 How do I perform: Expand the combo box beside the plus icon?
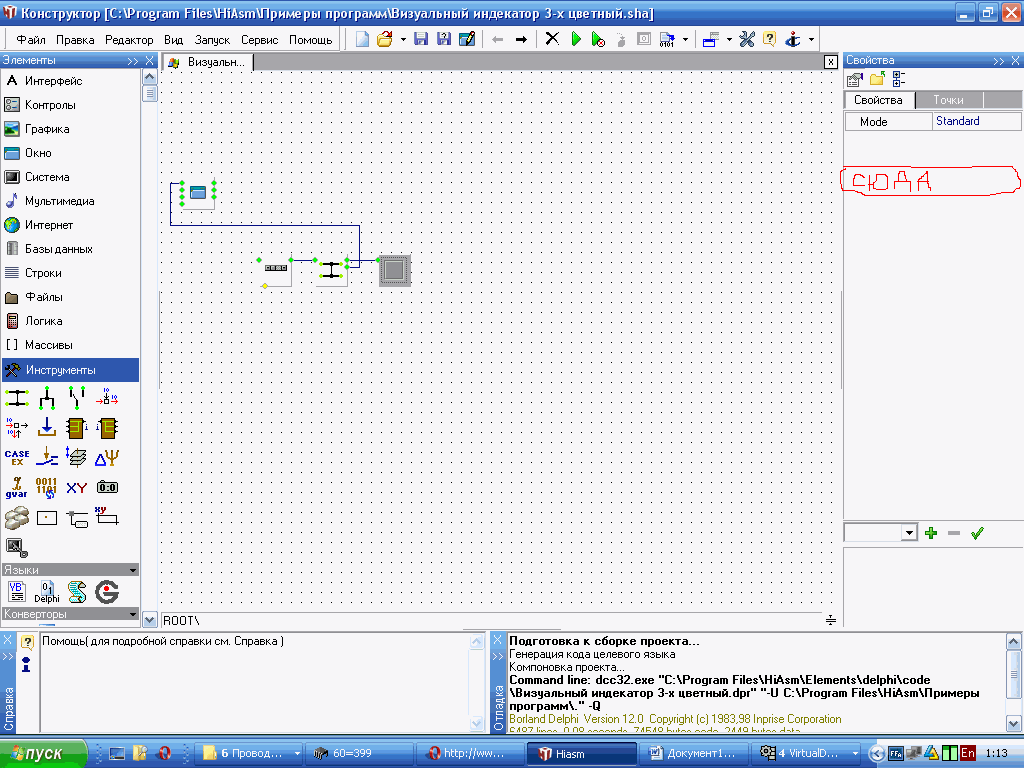coord(909,533)
